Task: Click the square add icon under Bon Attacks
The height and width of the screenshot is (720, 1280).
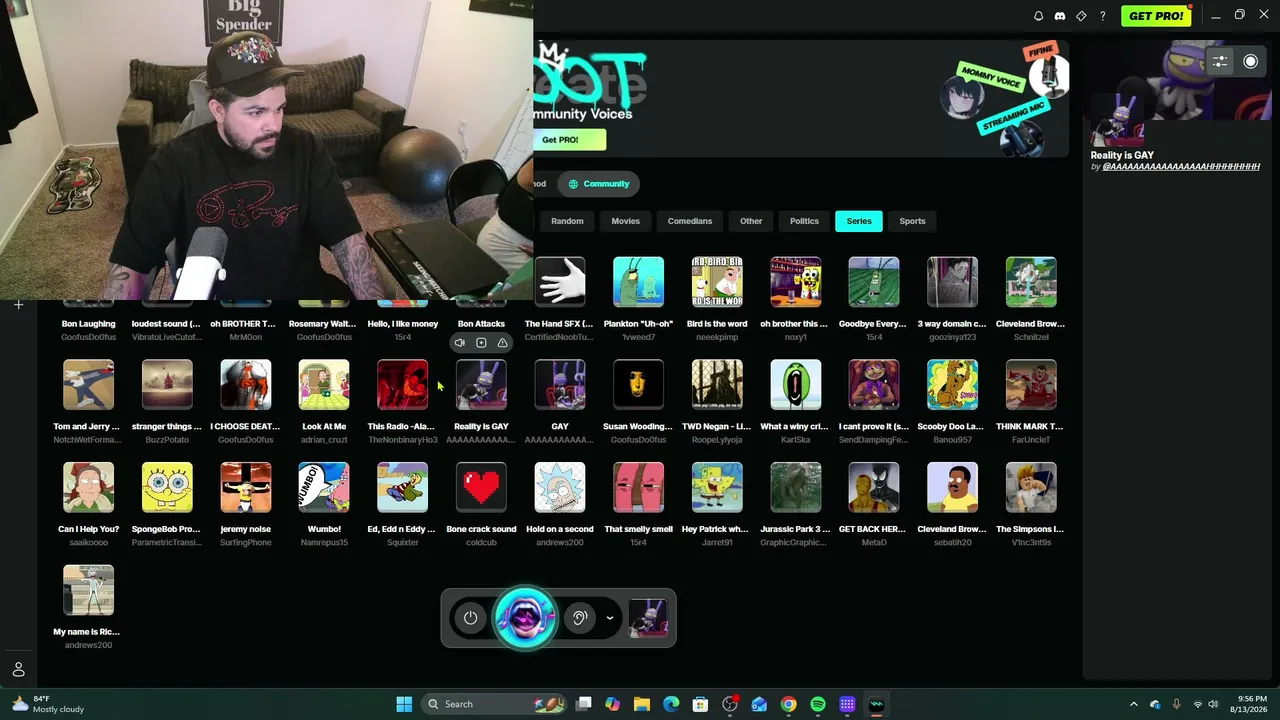Action: click(481, 343)
